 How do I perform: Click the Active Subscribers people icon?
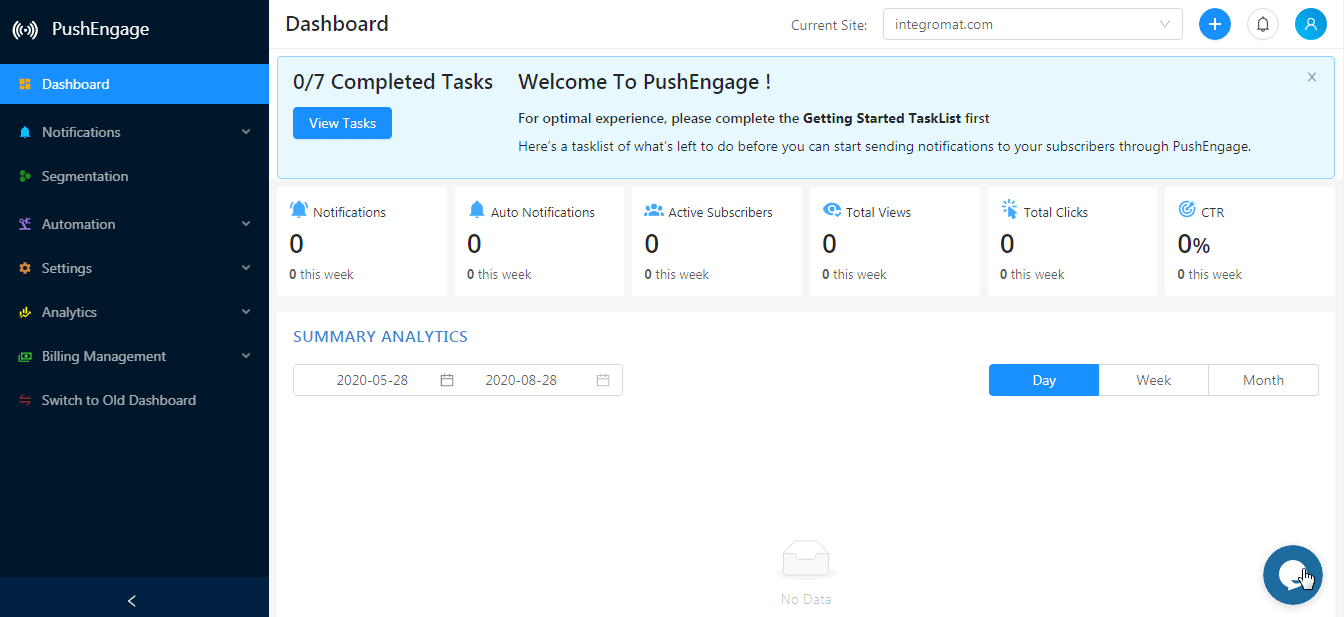click(654, 210)
